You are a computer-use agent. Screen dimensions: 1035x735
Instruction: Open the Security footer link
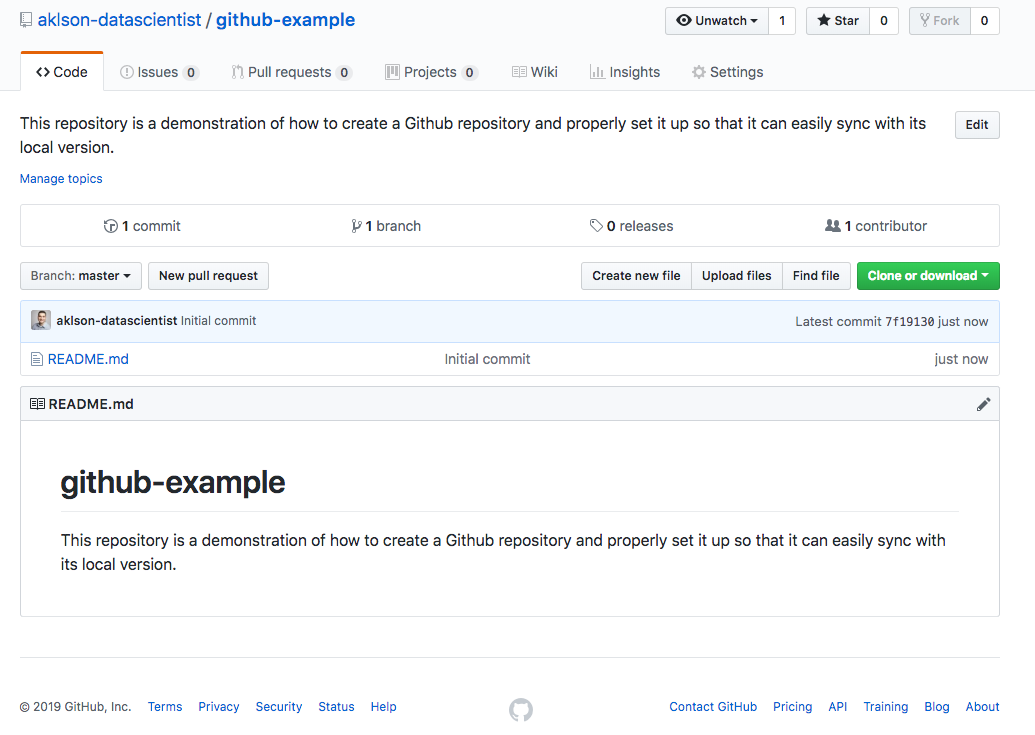(279, 707)
